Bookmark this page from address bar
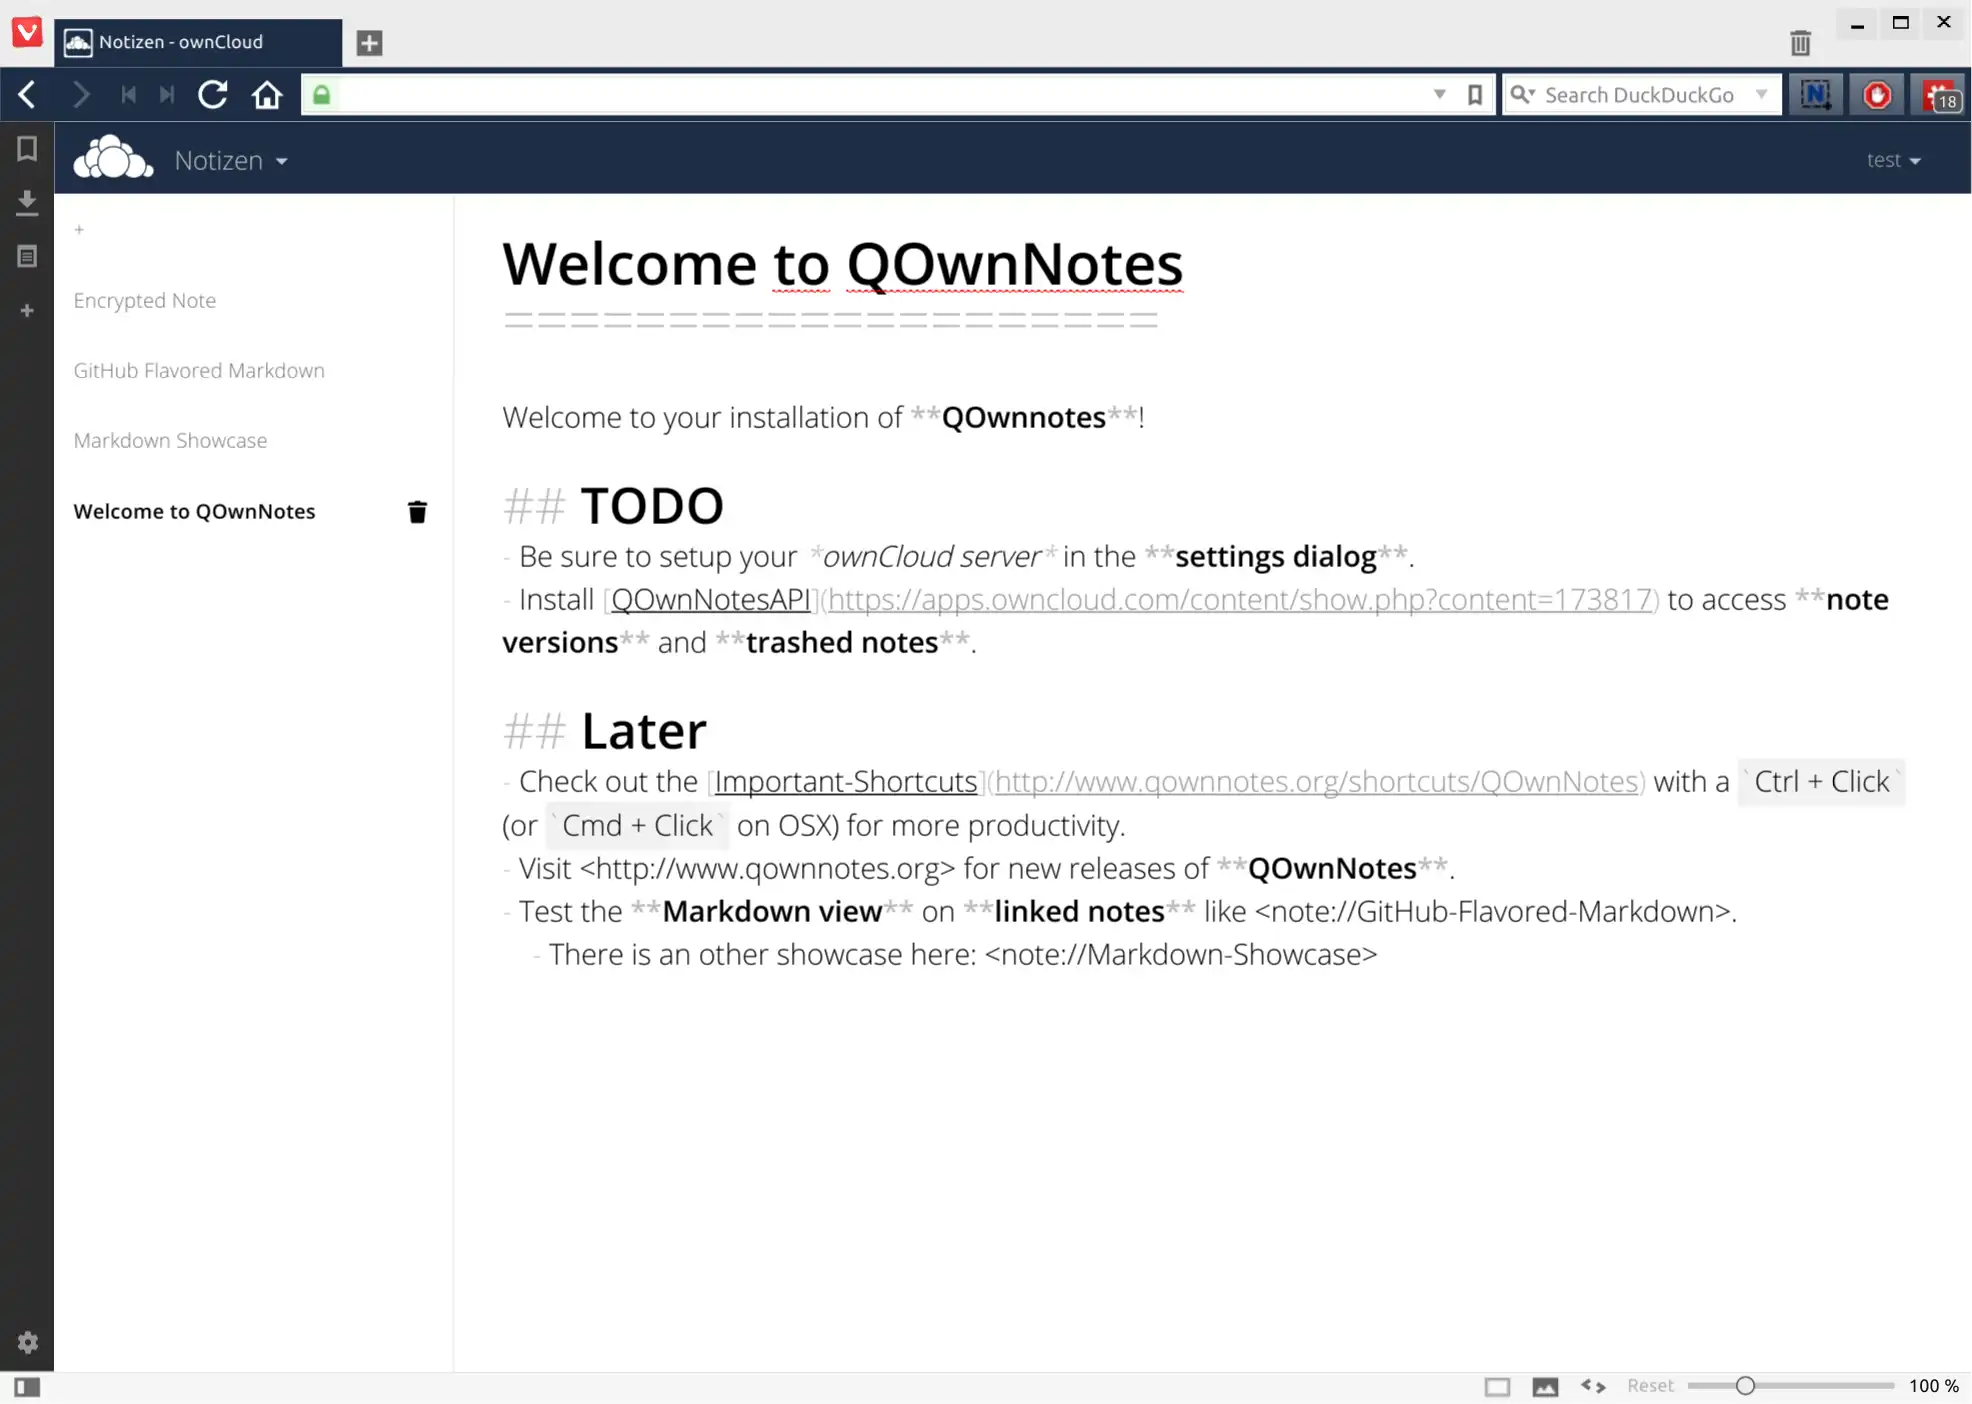Screen dimensions: 1972x1404 [x=1475, y=95]
